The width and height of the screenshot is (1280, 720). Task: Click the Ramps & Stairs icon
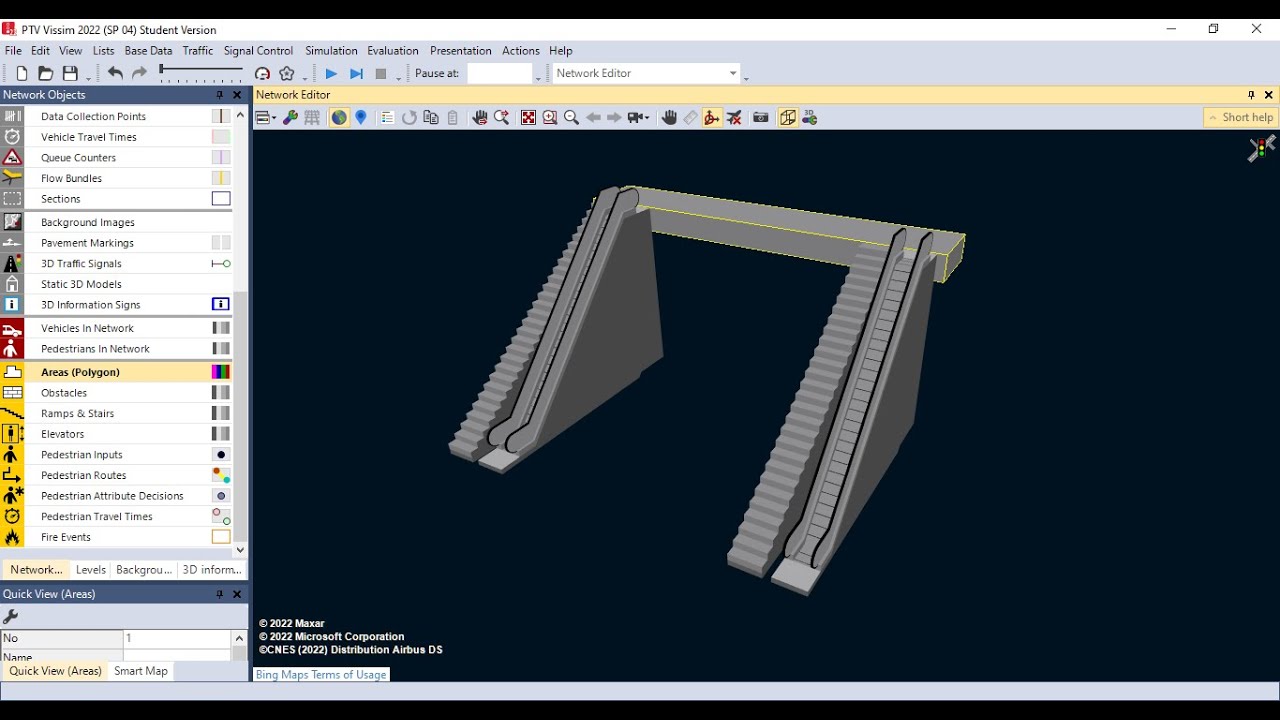12,413
